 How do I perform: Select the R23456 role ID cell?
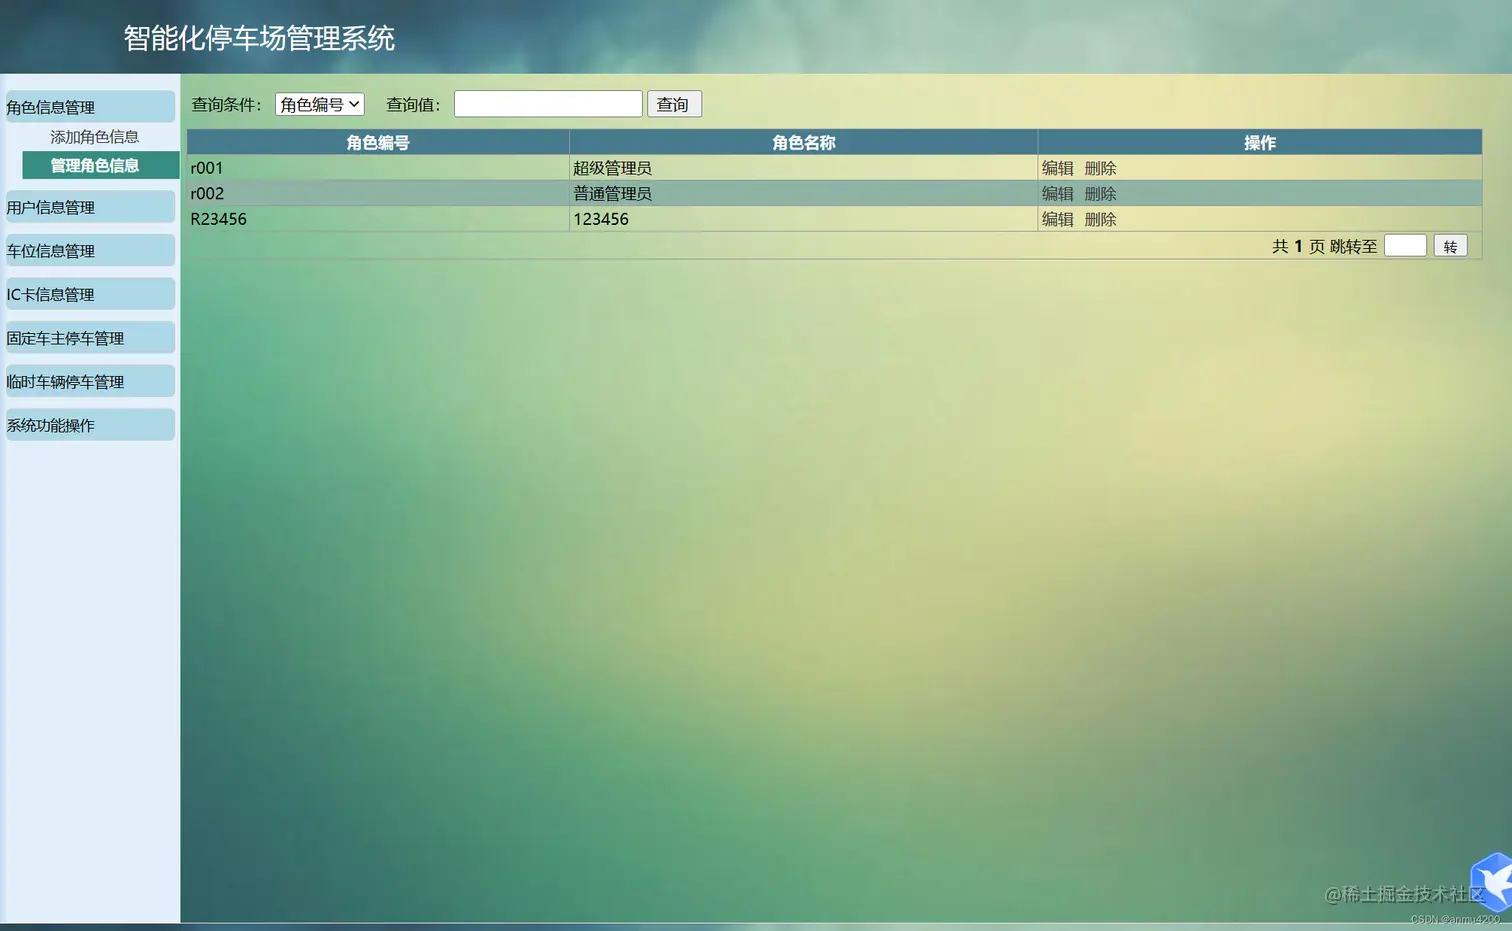(x=378, y=219)
